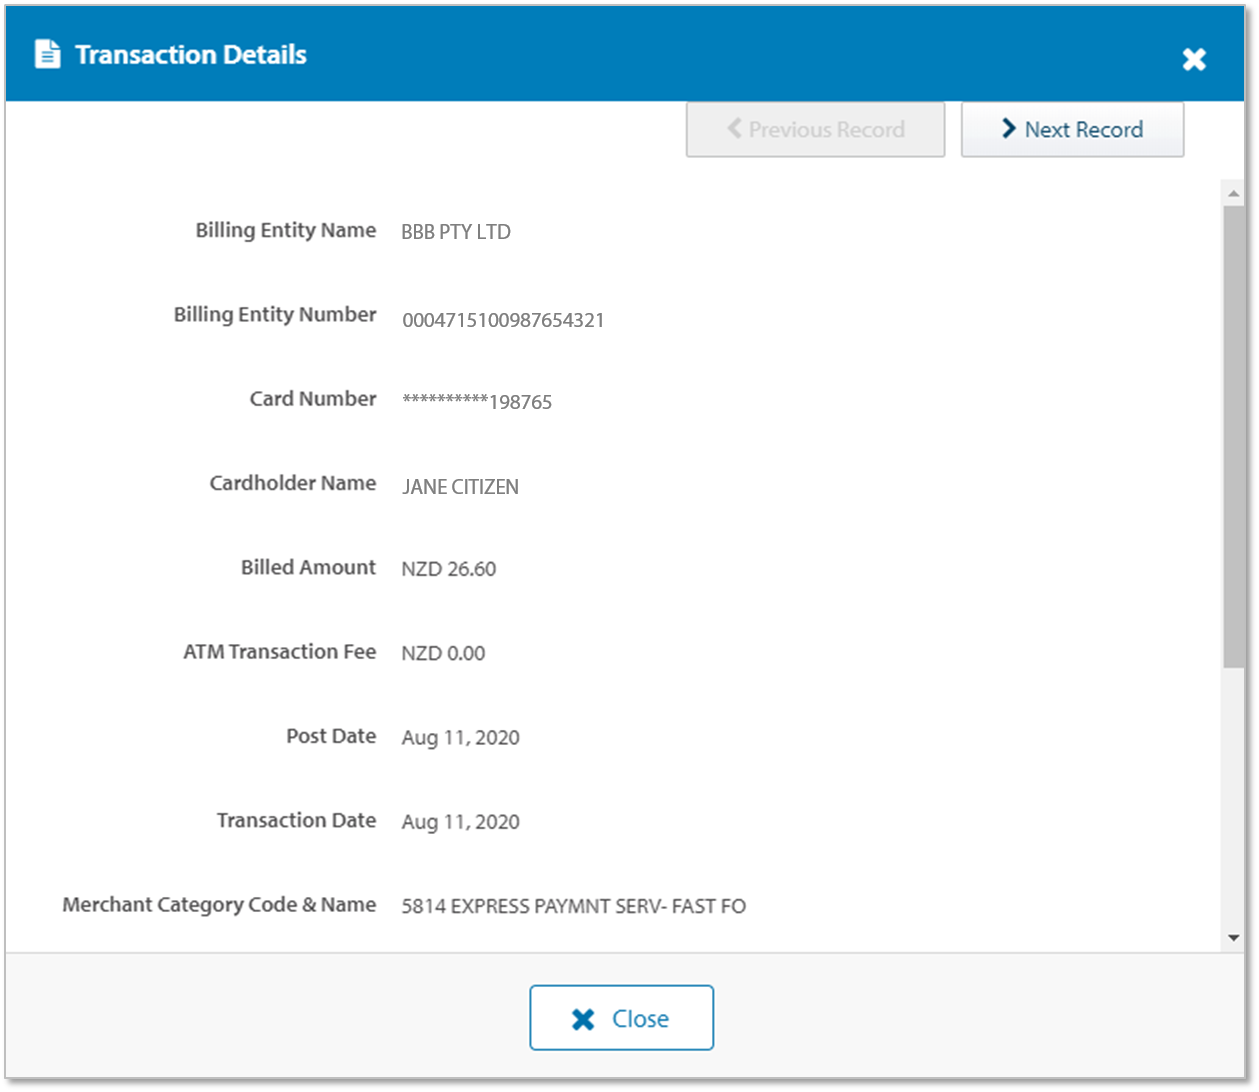Screen dimensions: 1259x1092
Task: Go to the Next Record
Action: 1072,129
